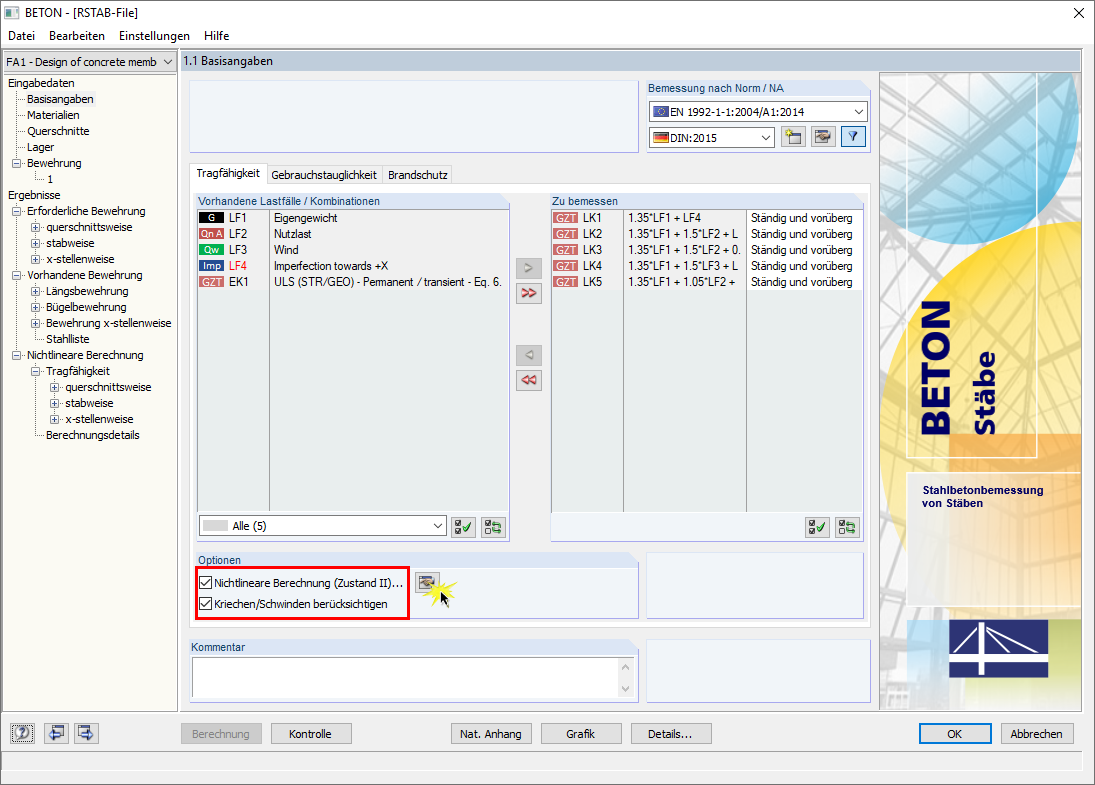This screenshot has width=1095, height=785.
Task: Collapse the Nichtlineare Berechnung node
Action: point(17,355)
